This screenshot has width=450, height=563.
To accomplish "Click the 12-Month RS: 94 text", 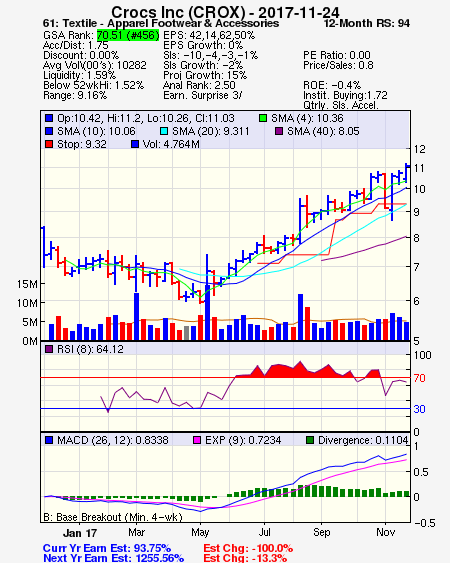I will pyautogui.click(x=366, y=23).
